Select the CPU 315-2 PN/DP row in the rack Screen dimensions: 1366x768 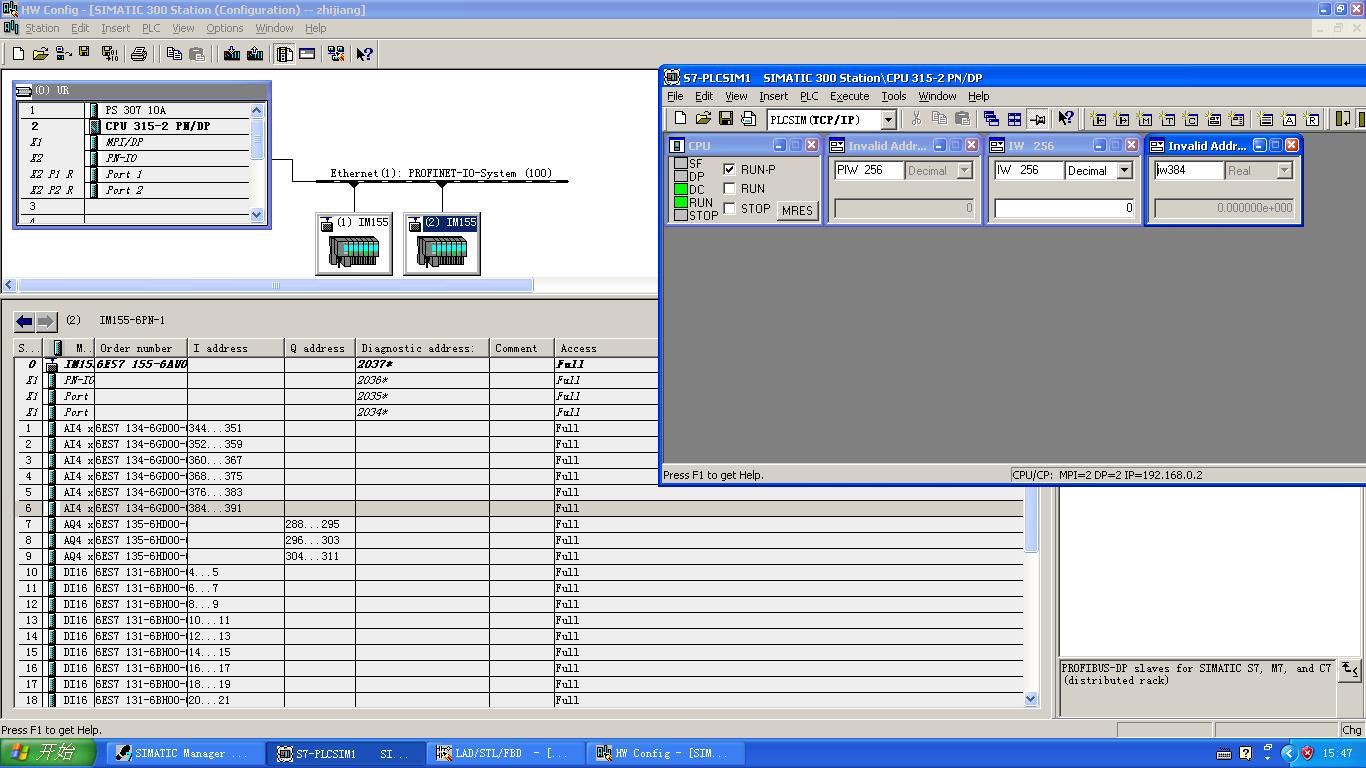click(x=136, y=126)
